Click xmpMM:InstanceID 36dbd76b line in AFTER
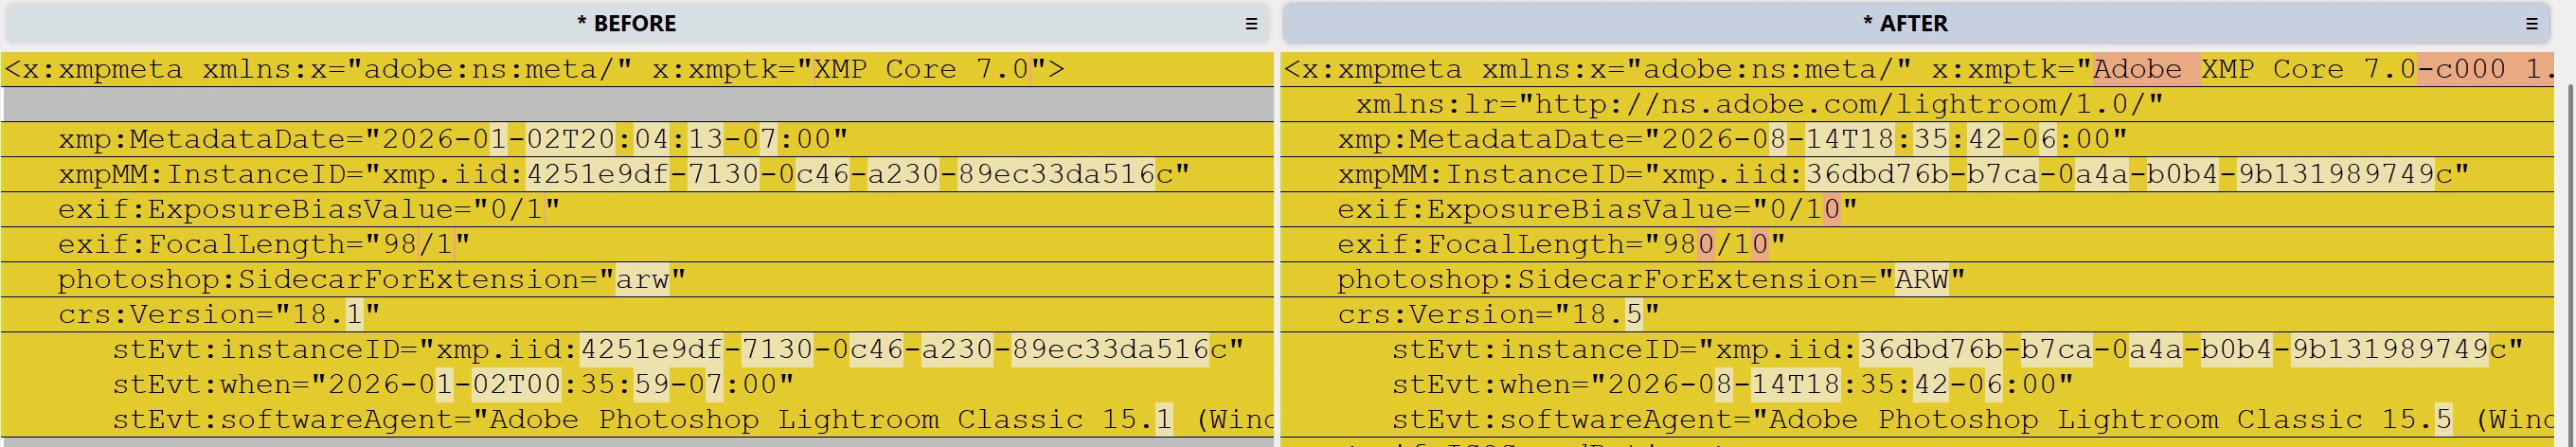 coord(1917,174)
